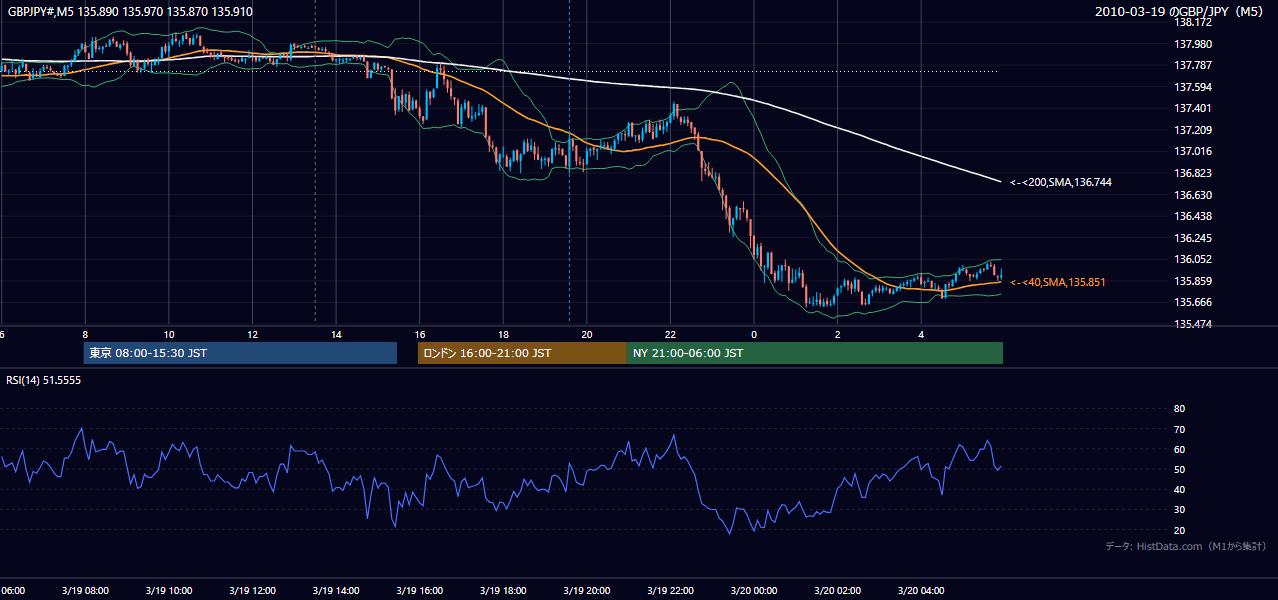Click price axis value 136.823
The image size is (1278, 600).
(x=1193, y=173)
